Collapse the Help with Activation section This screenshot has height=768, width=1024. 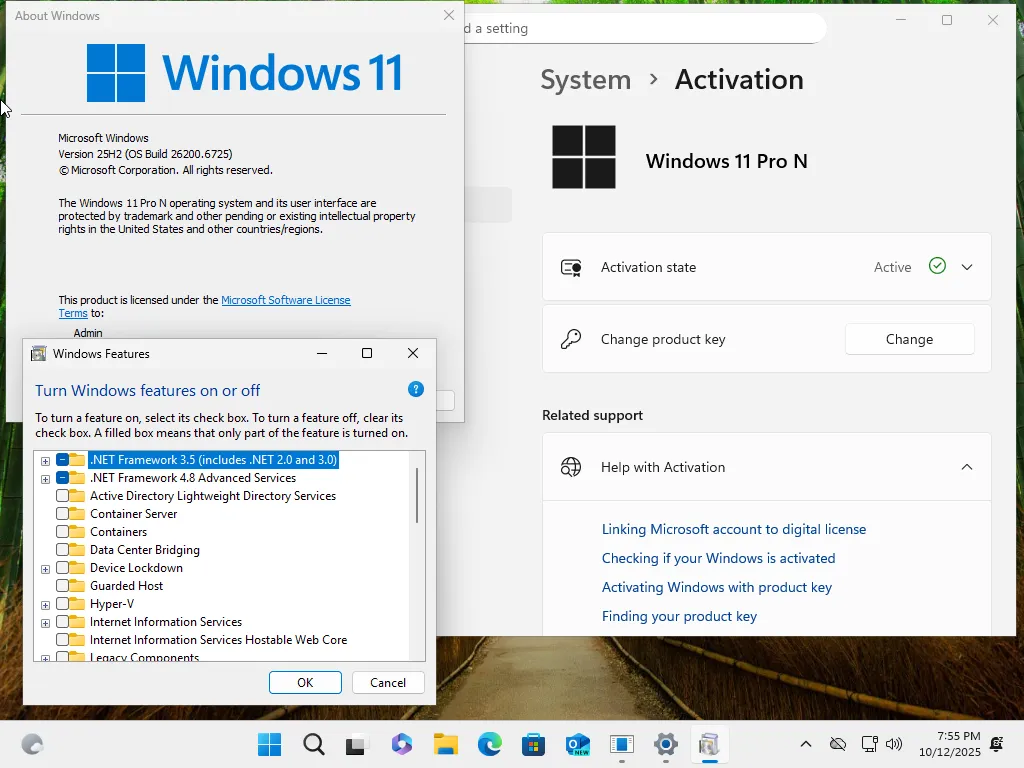click(966, 467)
